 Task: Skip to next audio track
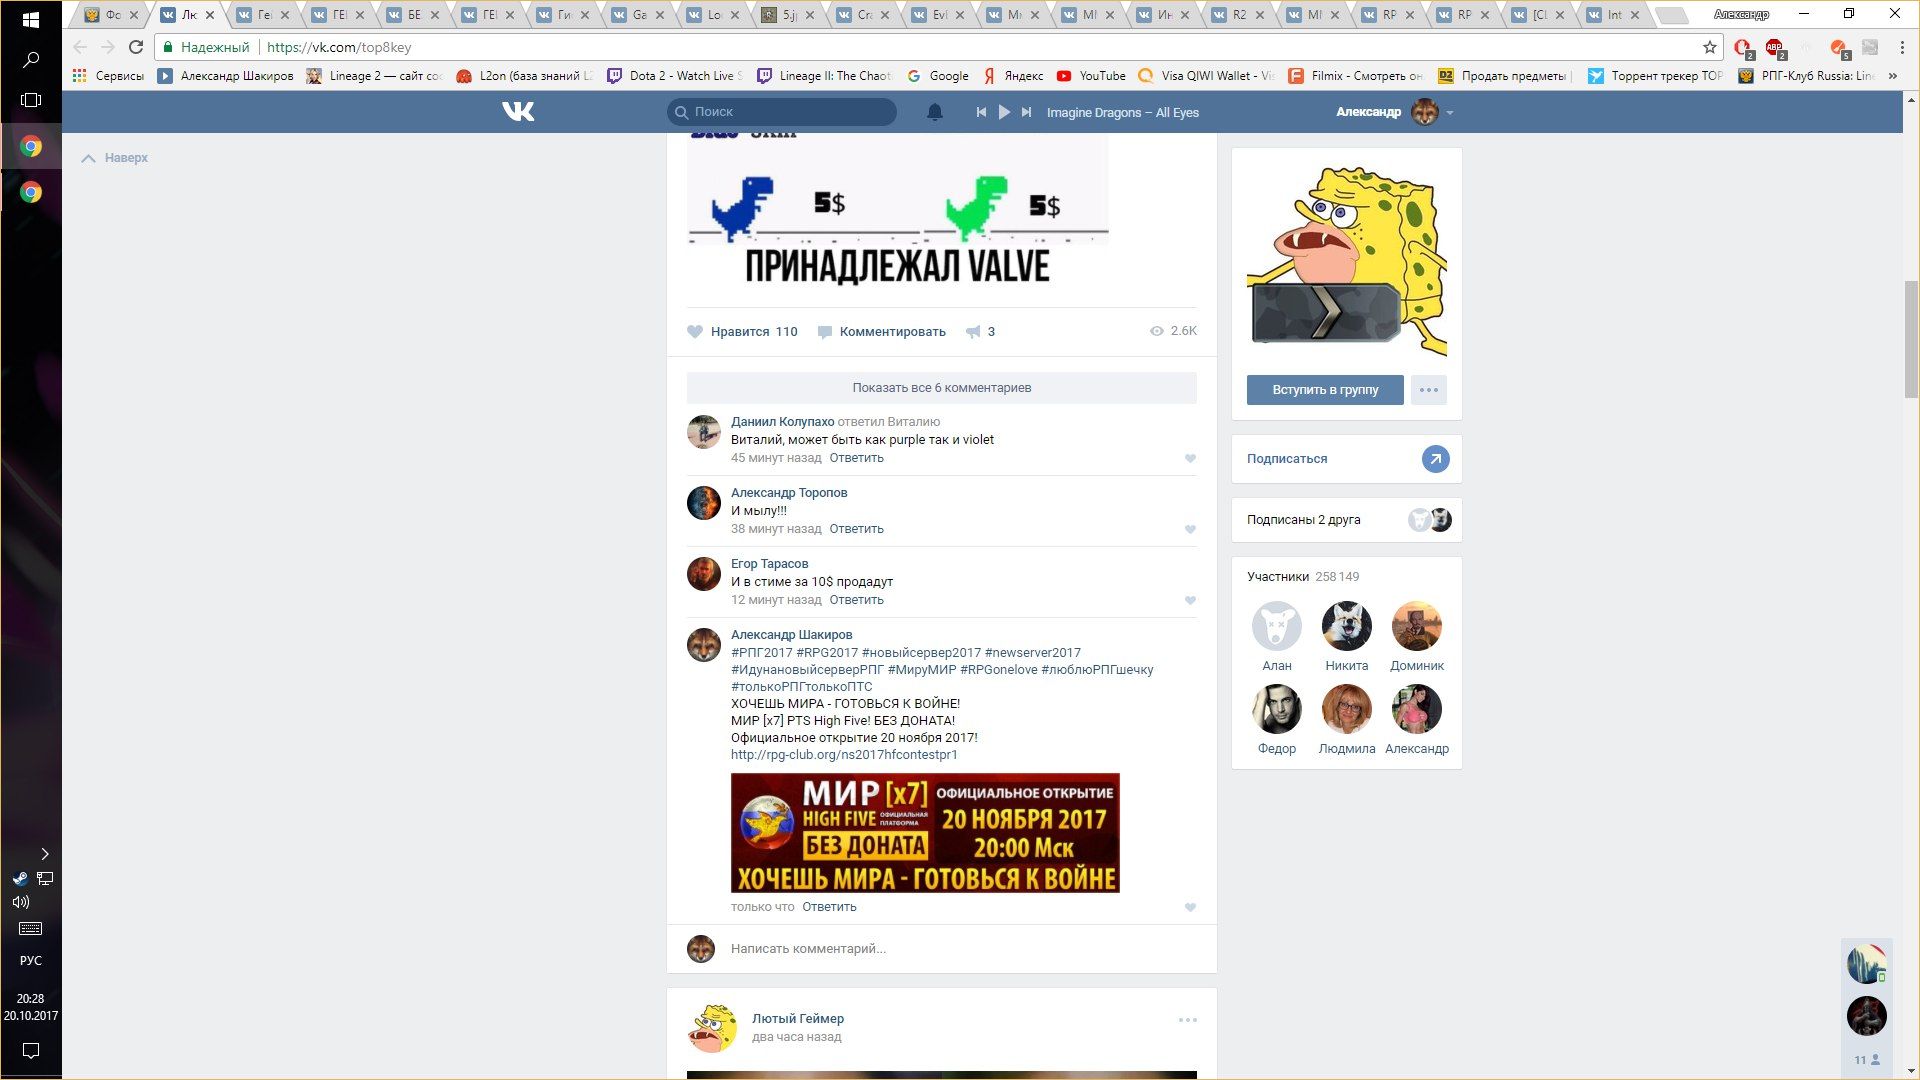(1026, 112)
